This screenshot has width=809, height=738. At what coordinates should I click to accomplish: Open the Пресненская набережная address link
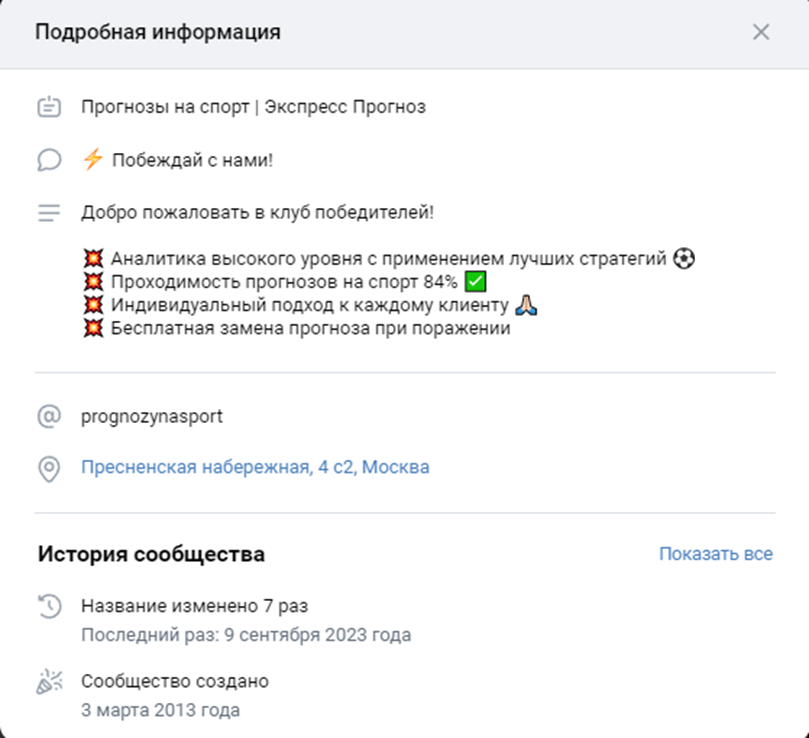[255, 466]
